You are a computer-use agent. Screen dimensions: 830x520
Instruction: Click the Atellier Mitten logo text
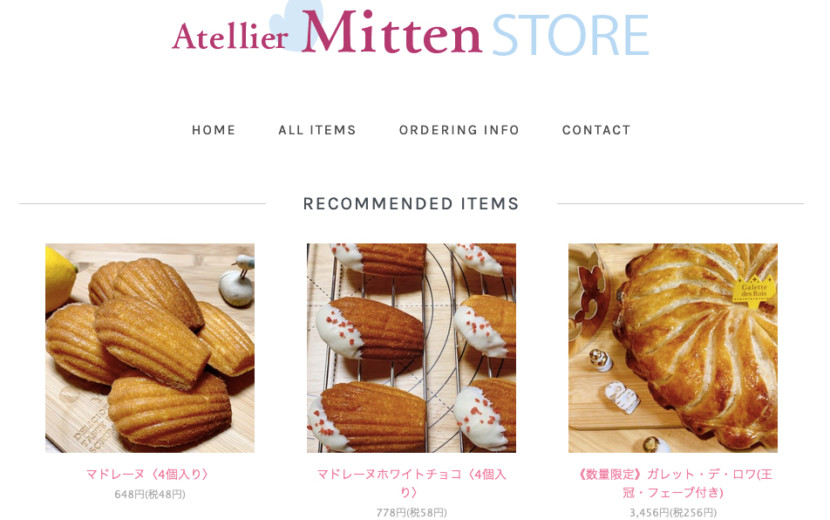[327, 33]
